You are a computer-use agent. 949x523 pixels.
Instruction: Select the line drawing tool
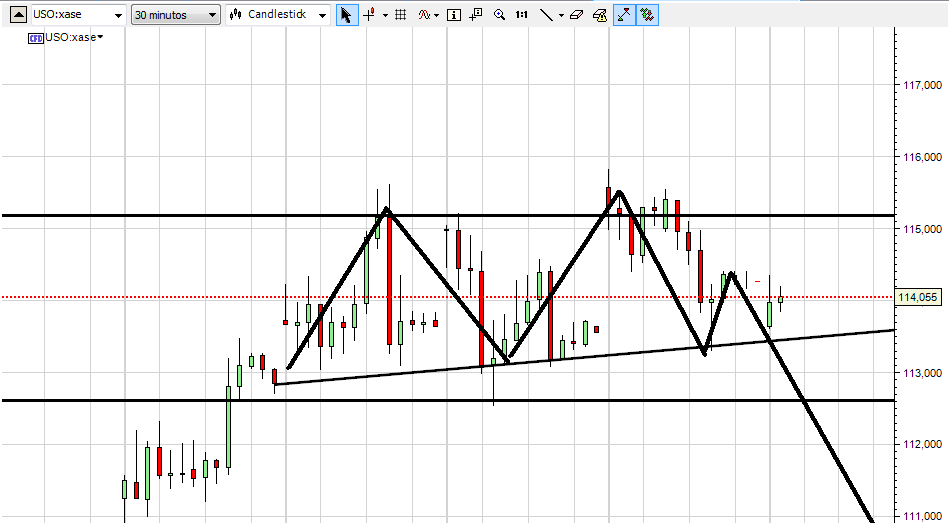coord(546,15)
